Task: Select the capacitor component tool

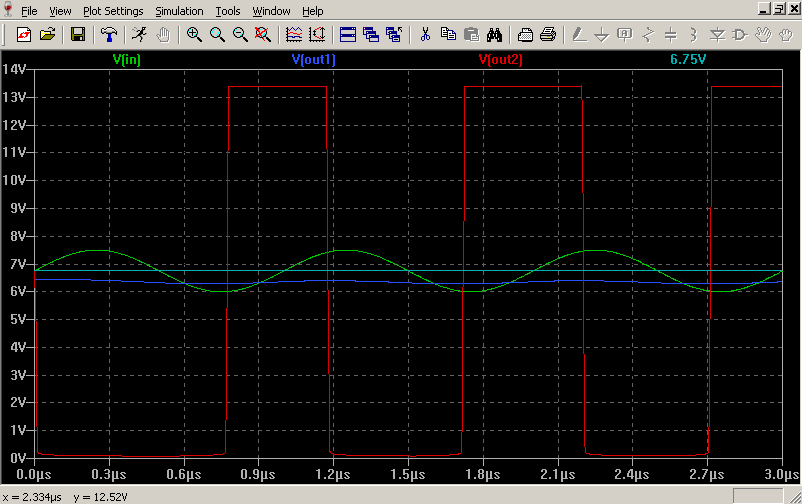Action: (671, 35)
